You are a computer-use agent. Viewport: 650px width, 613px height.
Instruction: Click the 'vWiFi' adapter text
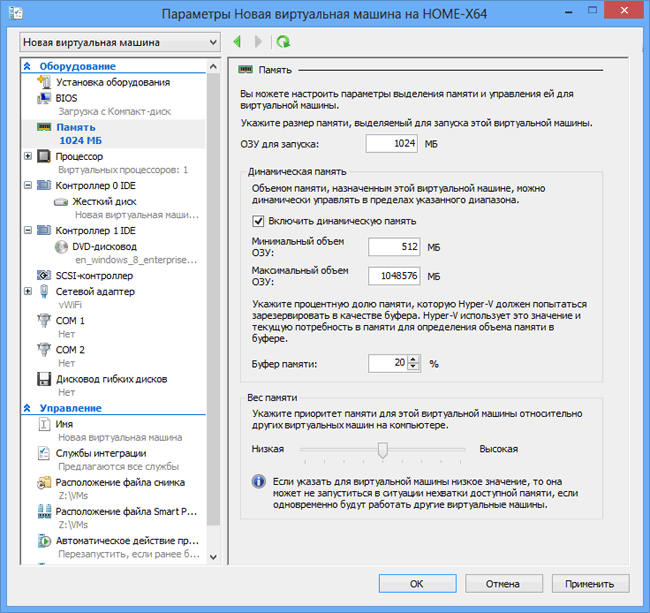[x=70, y=305]
